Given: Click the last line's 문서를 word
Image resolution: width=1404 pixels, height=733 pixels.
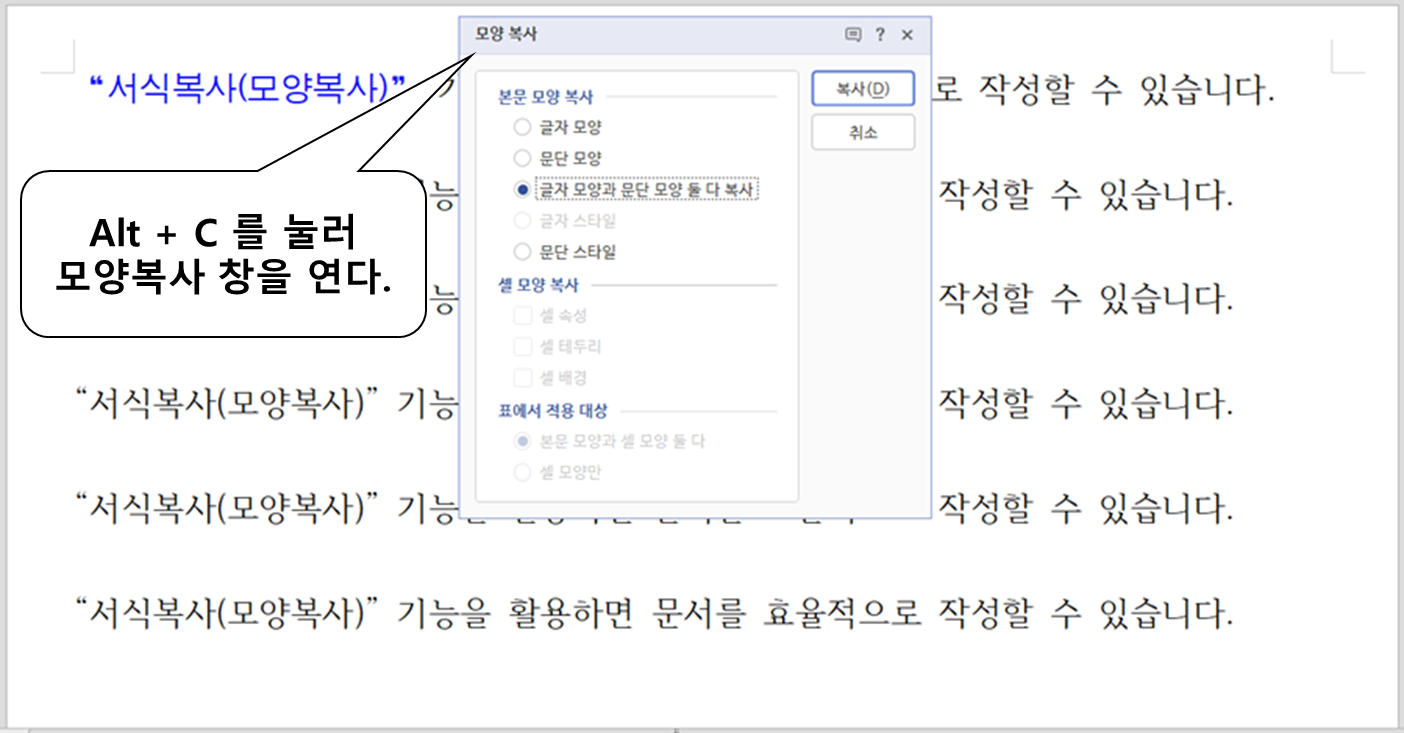Looking at the screenshot, I should click(698, 611).
